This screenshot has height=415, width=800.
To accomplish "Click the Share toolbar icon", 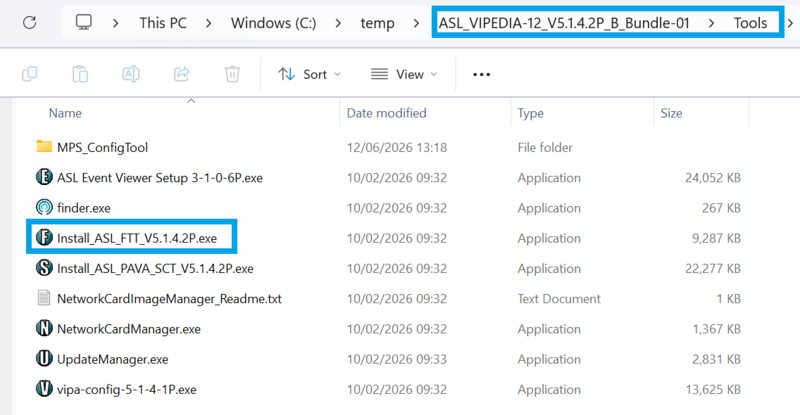I will pos(182,74).
